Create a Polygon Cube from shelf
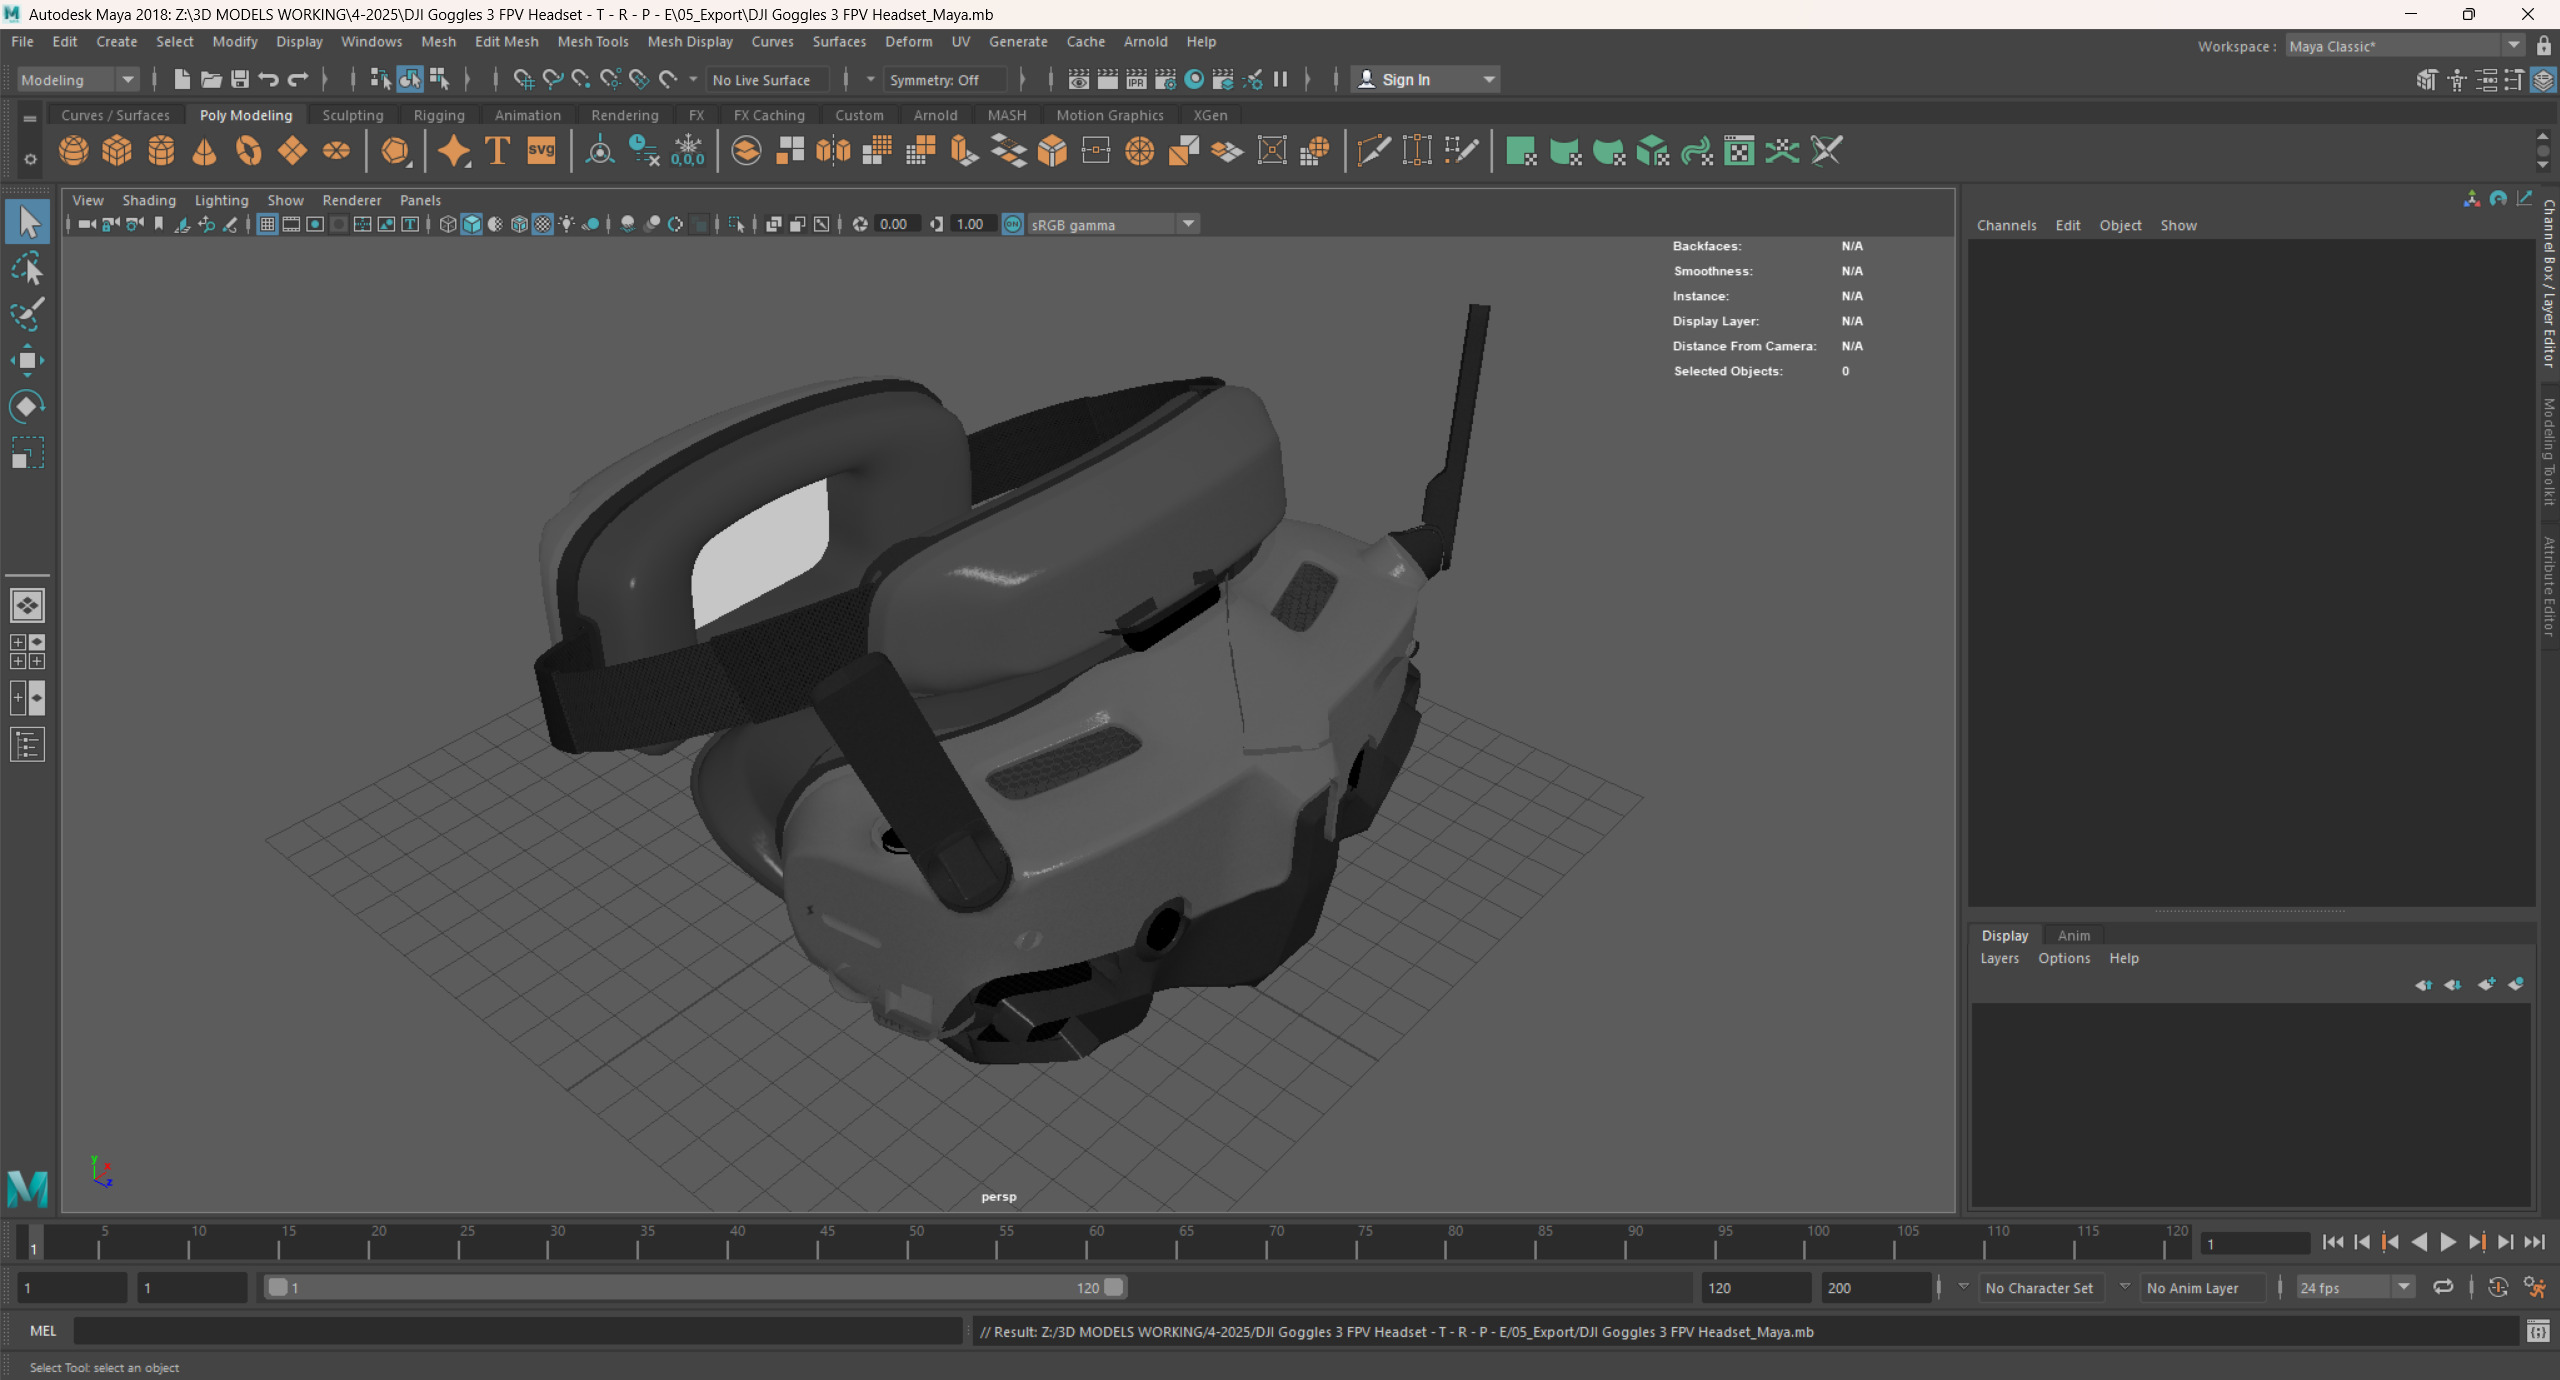Viewport: 2560px width, 1380px height. 117,151
